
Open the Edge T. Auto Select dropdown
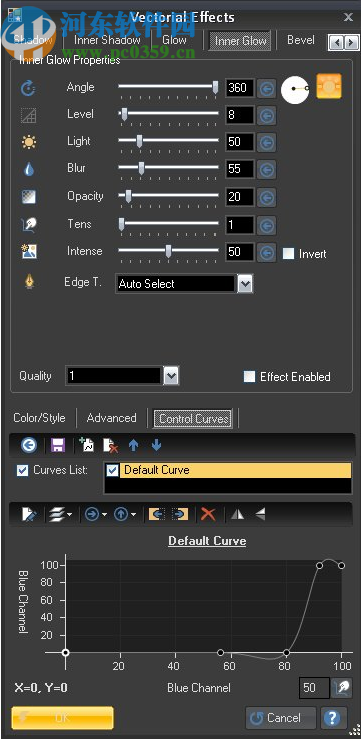click(245, 284)
